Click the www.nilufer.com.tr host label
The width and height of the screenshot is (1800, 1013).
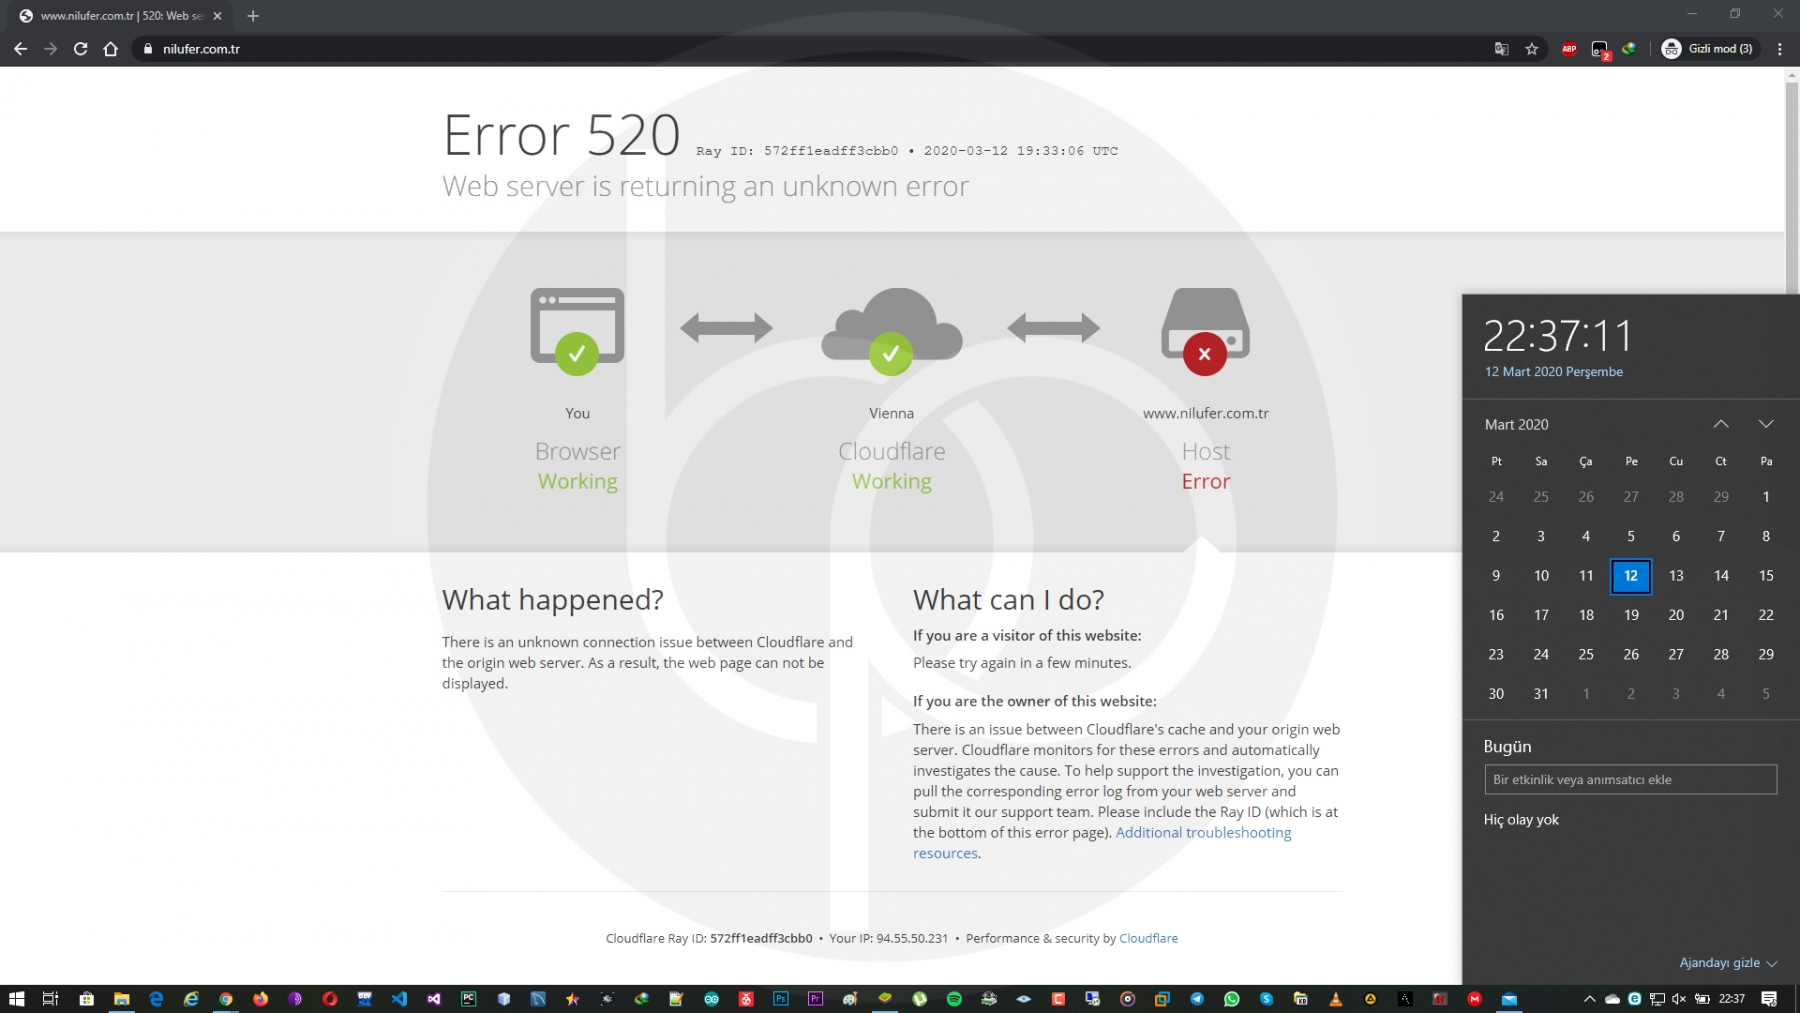(x=1205, y=414)
